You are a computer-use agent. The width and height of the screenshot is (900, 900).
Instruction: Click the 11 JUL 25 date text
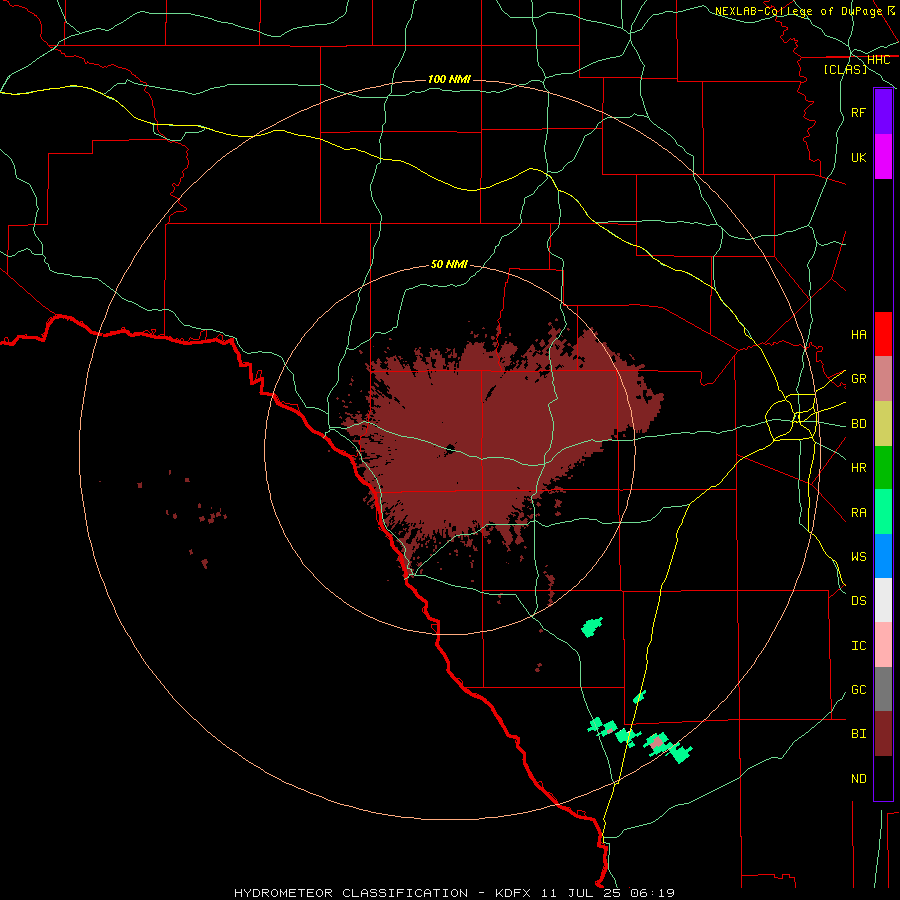click(580, 893)
